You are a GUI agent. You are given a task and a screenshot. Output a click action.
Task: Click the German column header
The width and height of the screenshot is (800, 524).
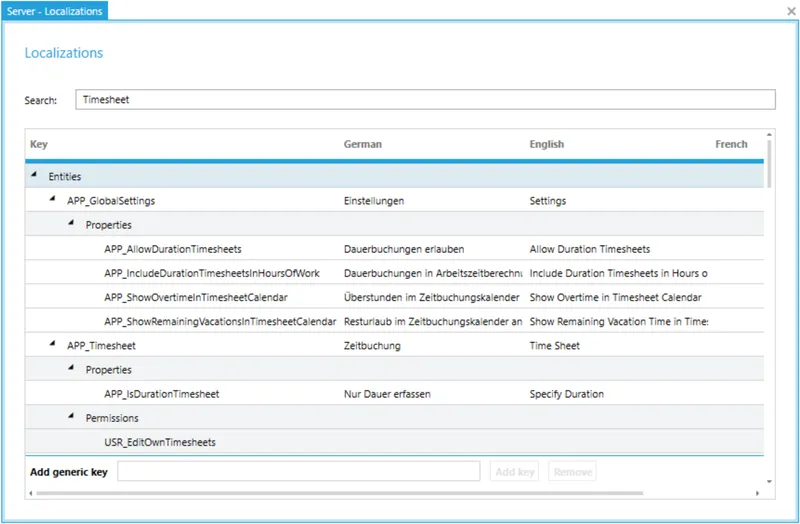click(x=362, y=144)
